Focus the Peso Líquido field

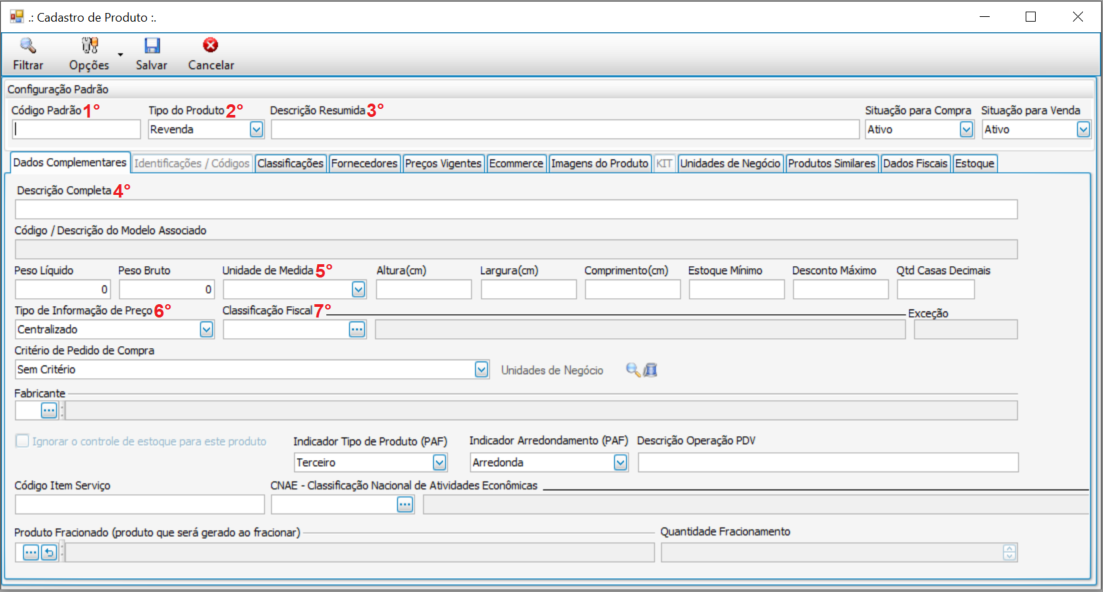pos(63,289)
